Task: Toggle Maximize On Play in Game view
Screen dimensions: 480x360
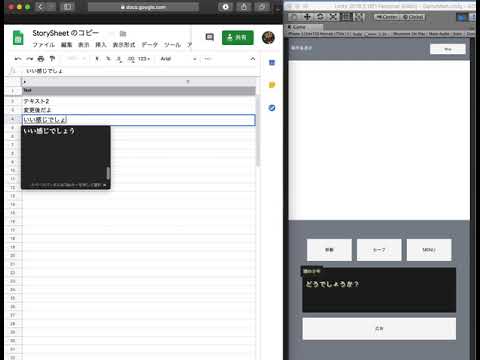Action: coord(410,34)
